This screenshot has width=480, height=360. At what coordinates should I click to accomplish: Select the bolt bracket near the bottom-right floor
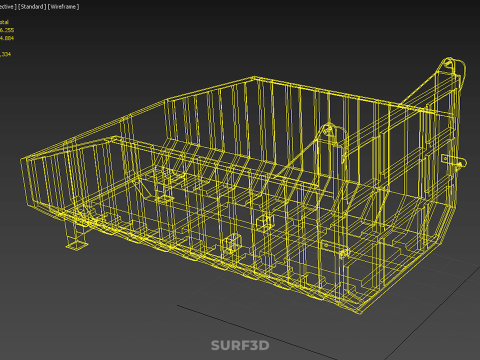[x=343, y=253]
